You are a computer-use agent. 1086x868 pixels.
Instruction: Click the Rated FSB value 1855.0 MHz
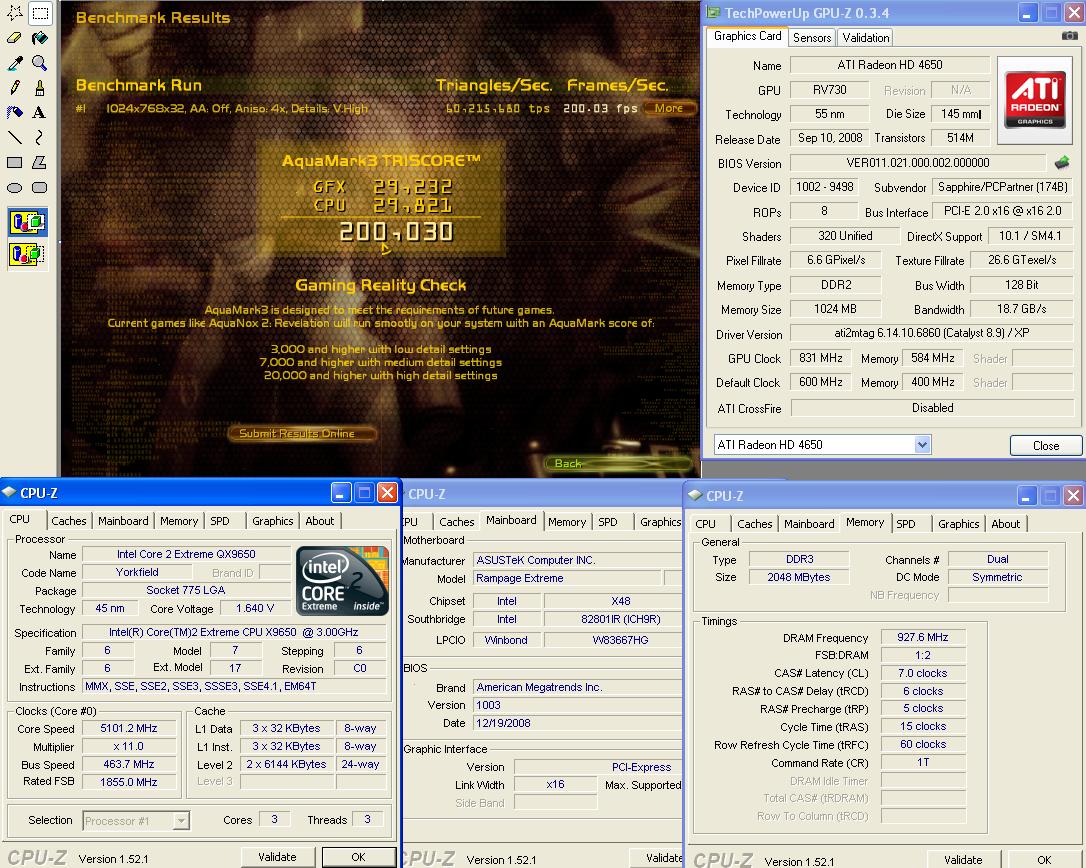point(128,782)
